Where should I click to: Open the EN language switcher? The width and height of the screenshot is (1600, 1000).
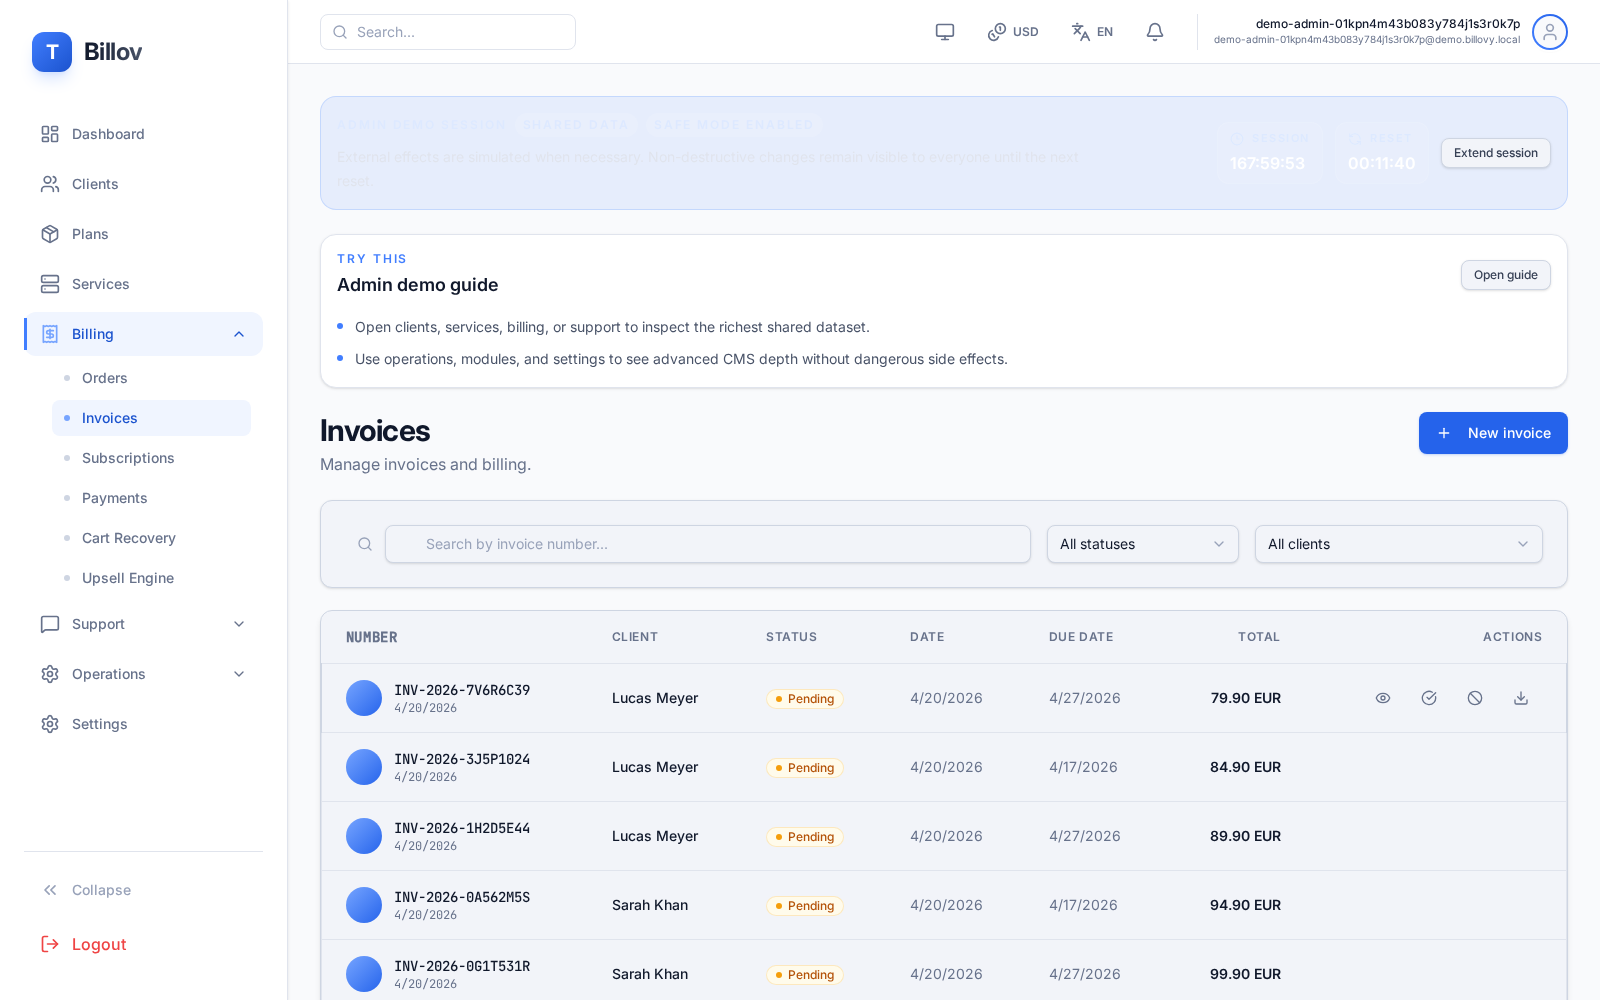(x=1092, y=31)
